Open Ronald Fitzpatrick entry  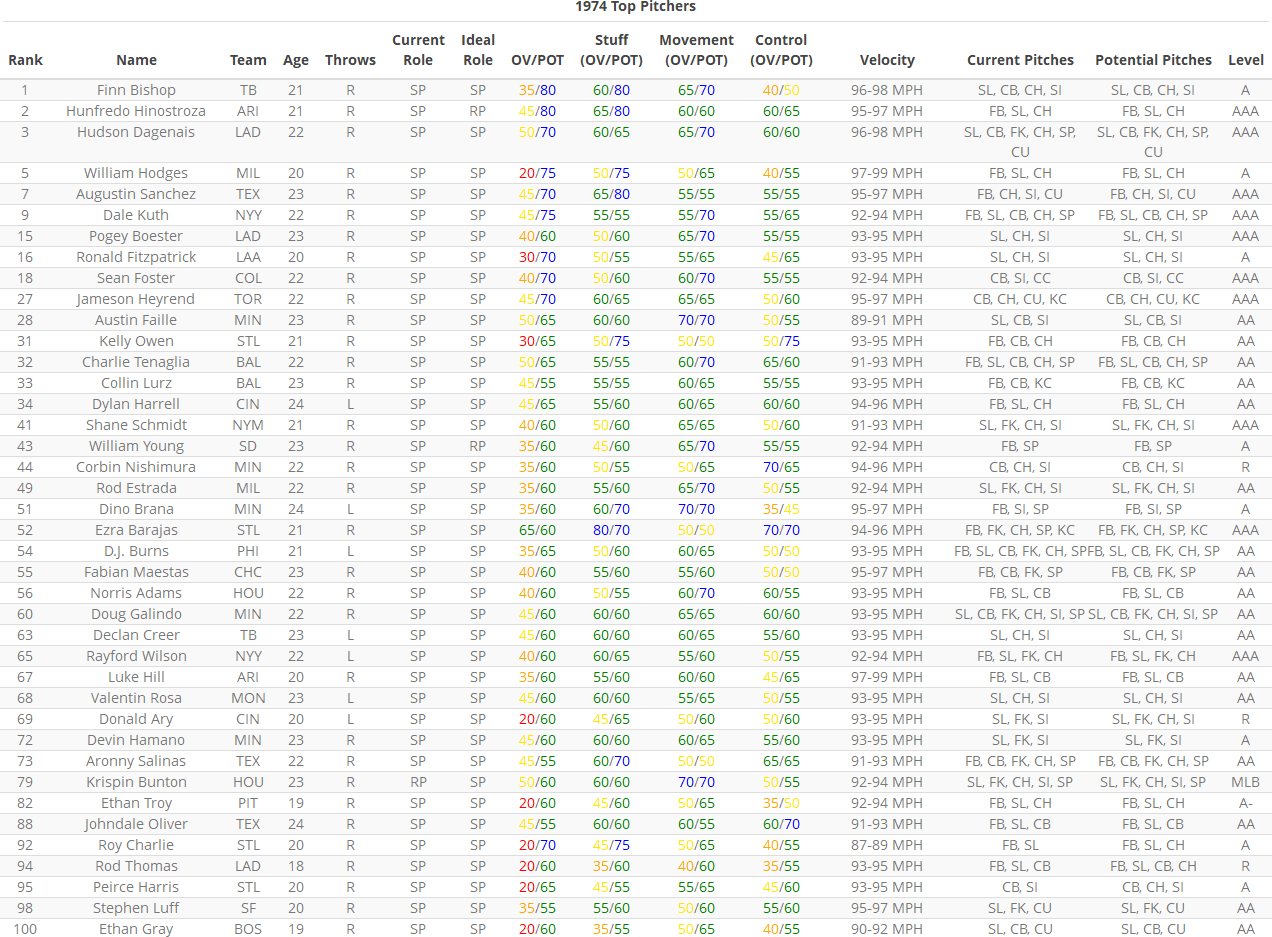[x=136, y=257]
